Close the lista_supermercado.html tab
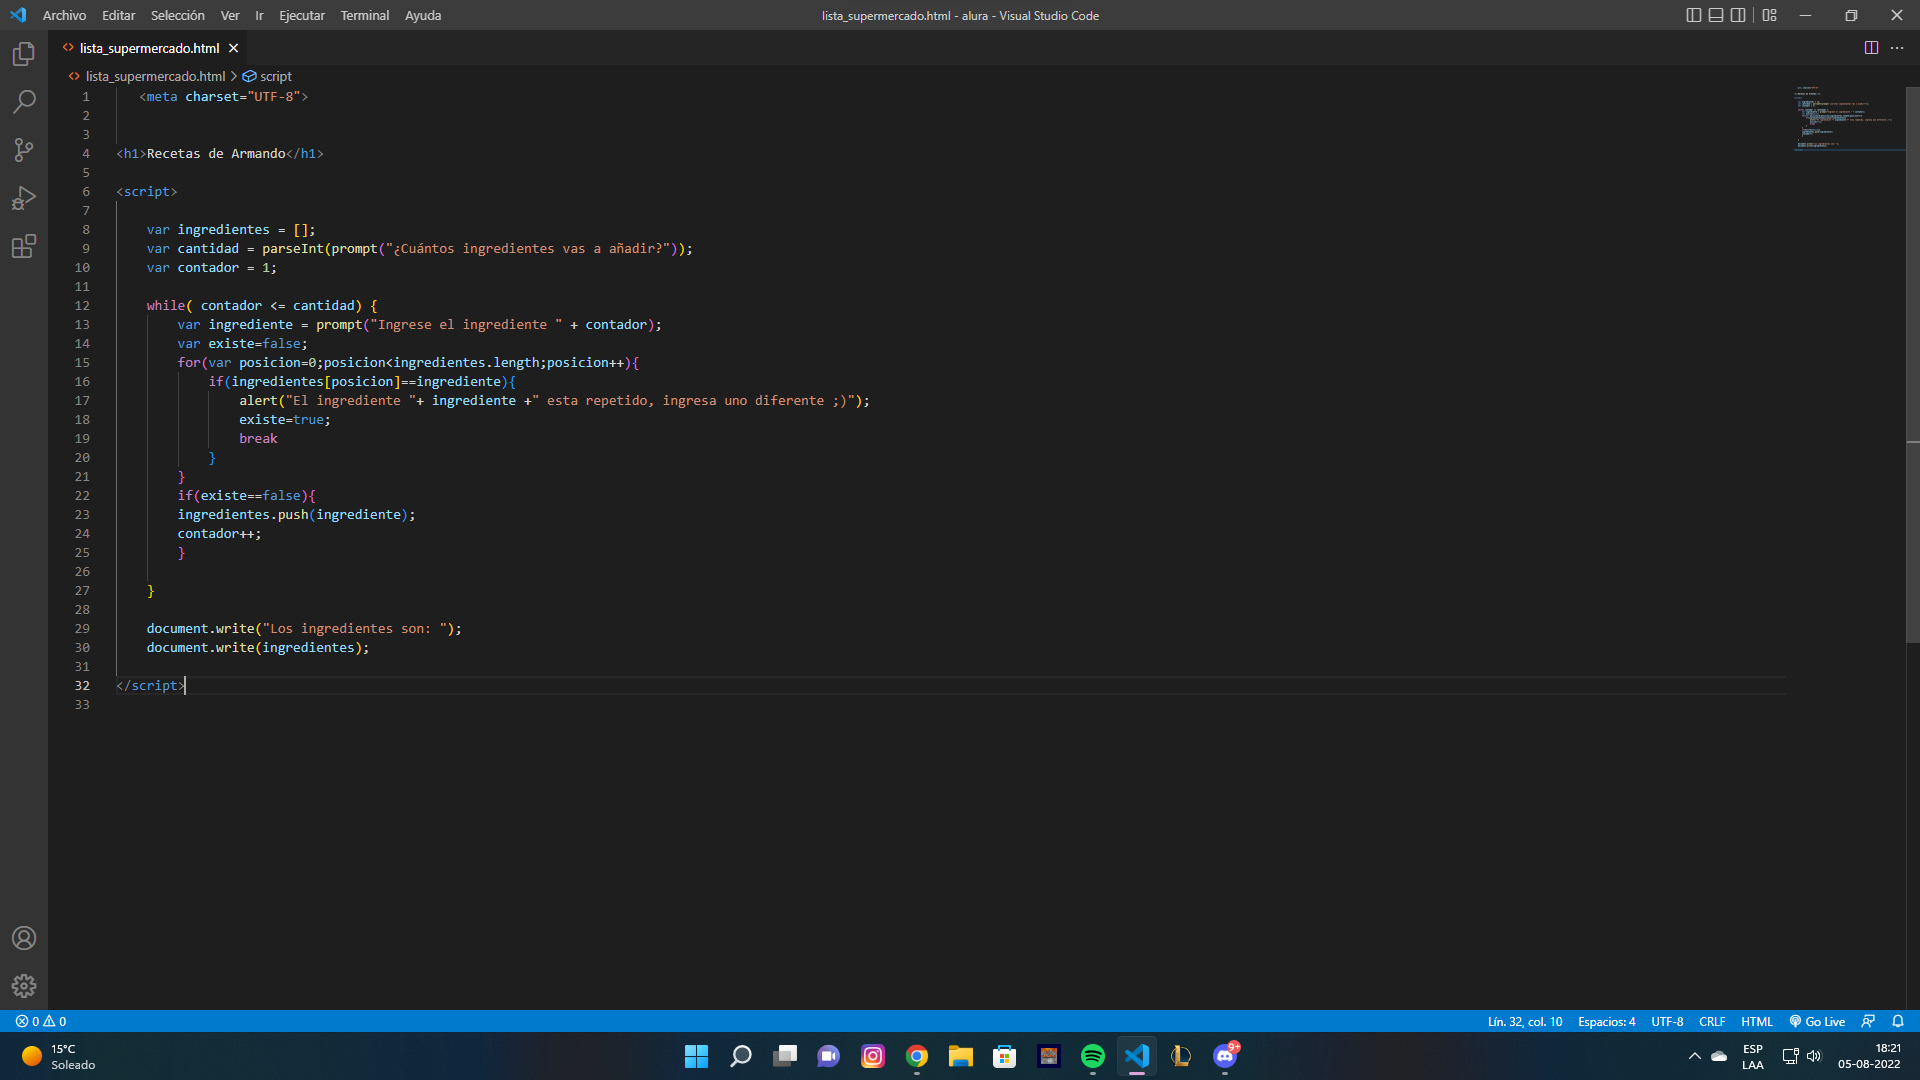This screenshot has width=1920, height=1080. (x=233, y=48)
